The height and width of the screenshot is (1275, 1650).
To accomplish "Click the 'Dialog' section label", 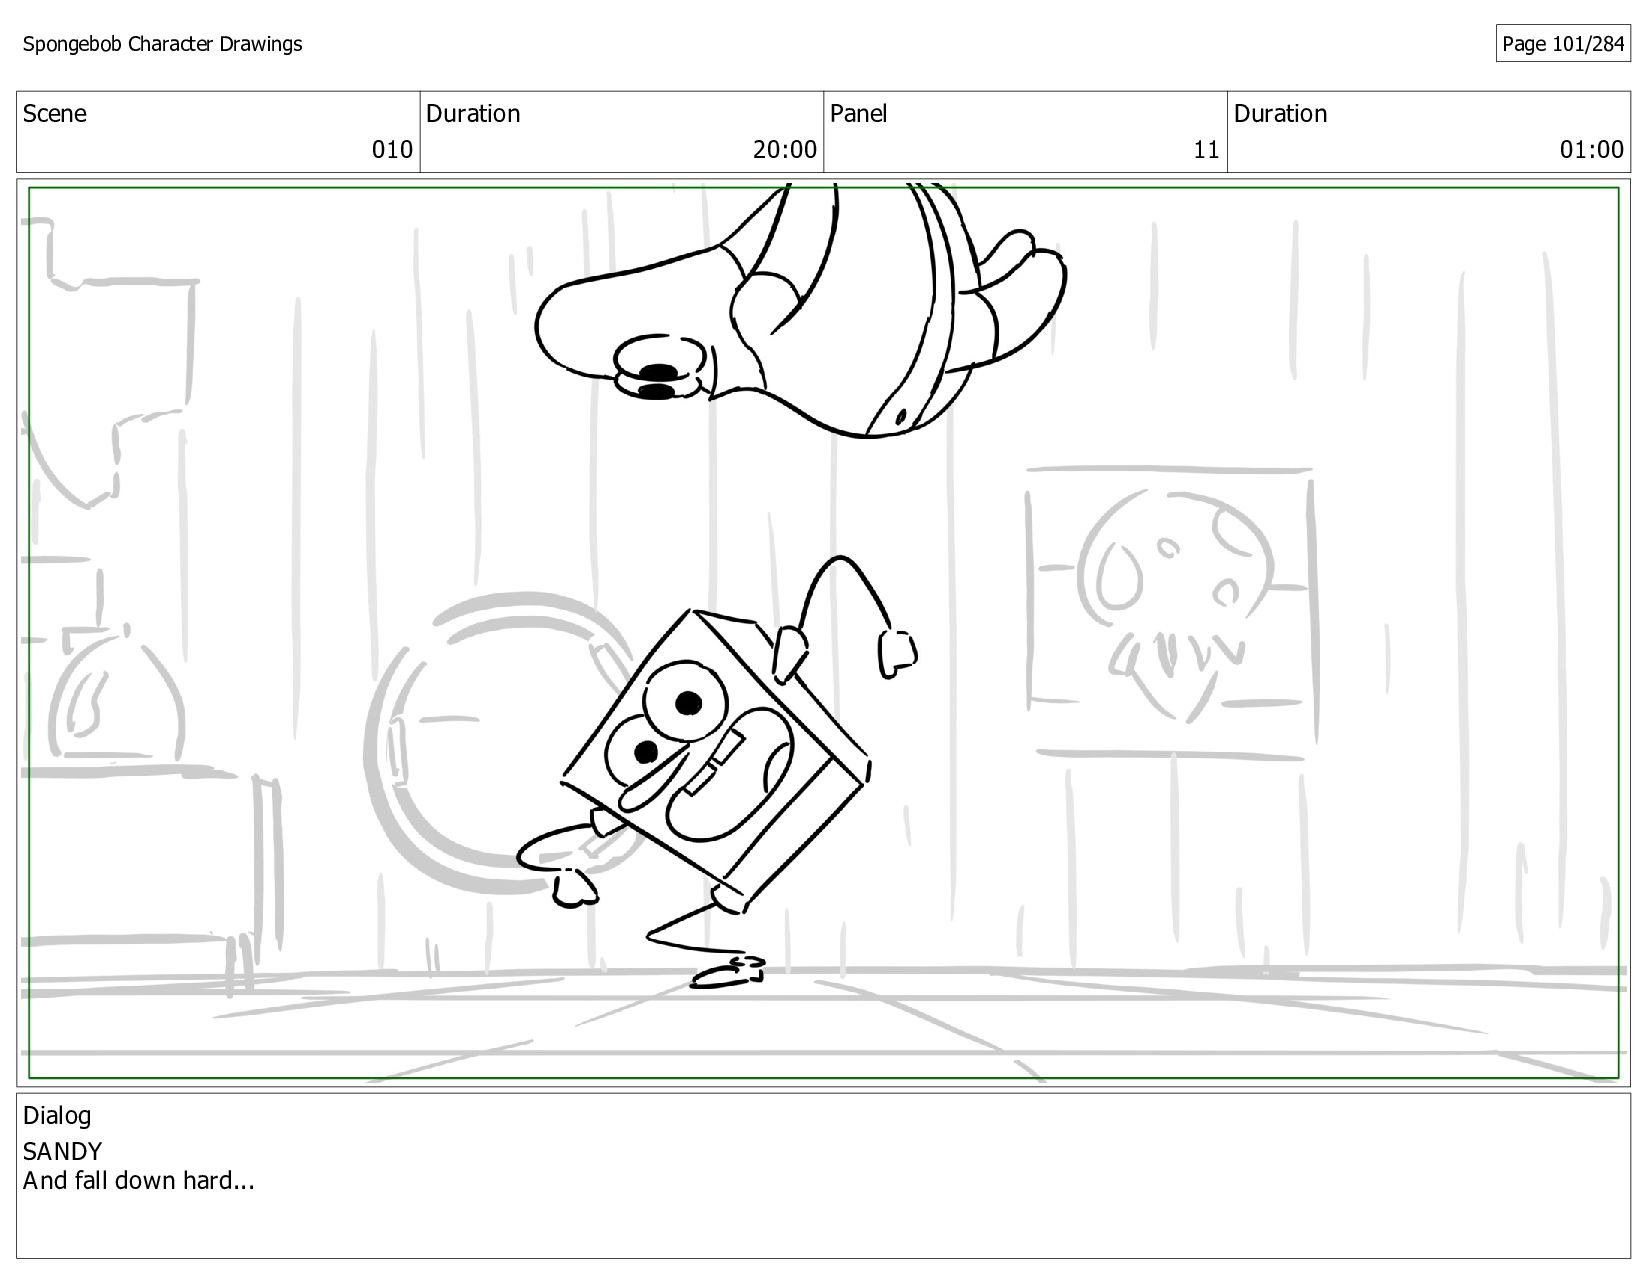I will click(57, 1116).
